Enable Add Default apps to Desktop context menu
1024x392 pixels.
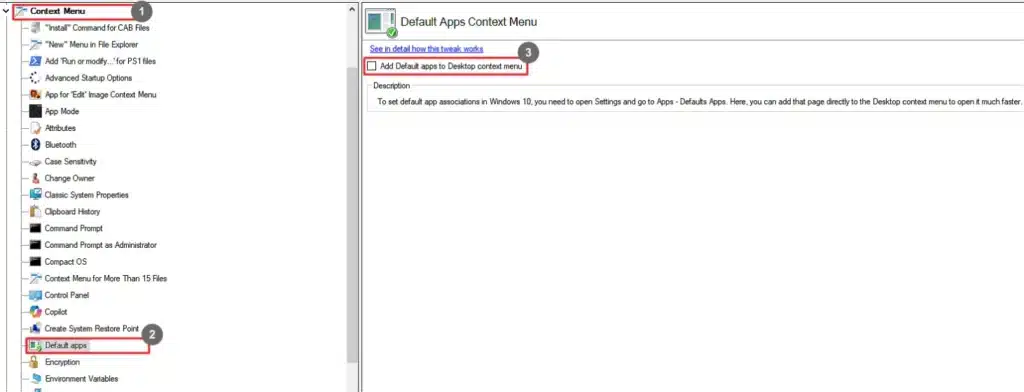pos(372,66)
